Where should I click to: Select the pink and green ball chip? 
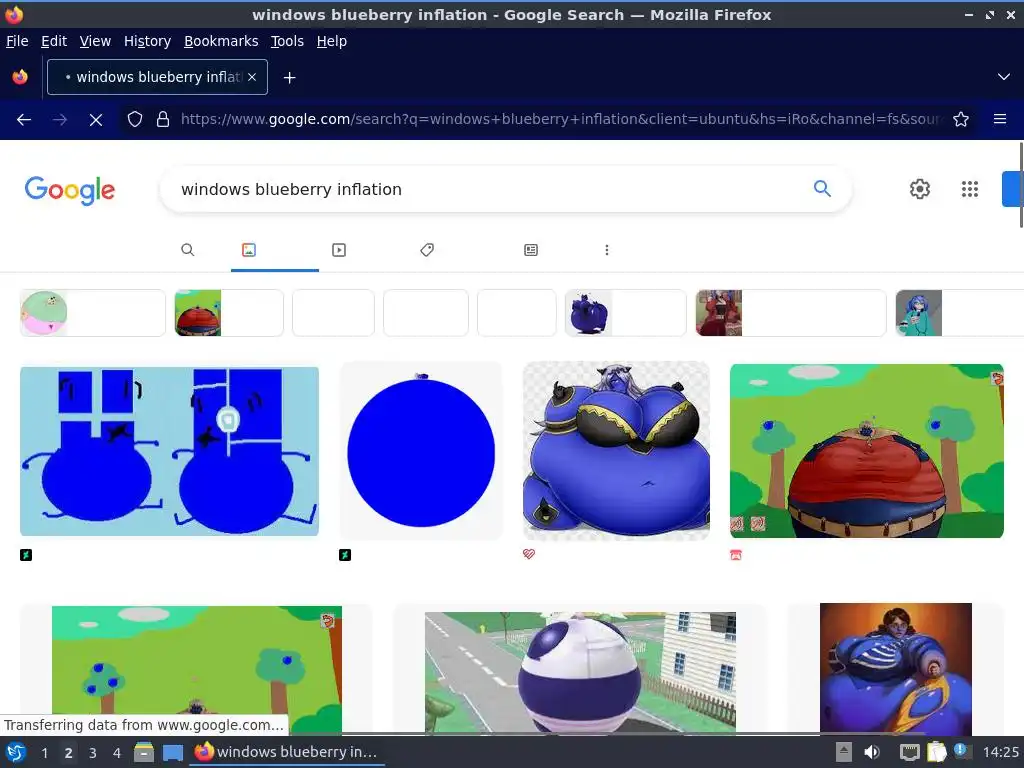tap(93, 313)
